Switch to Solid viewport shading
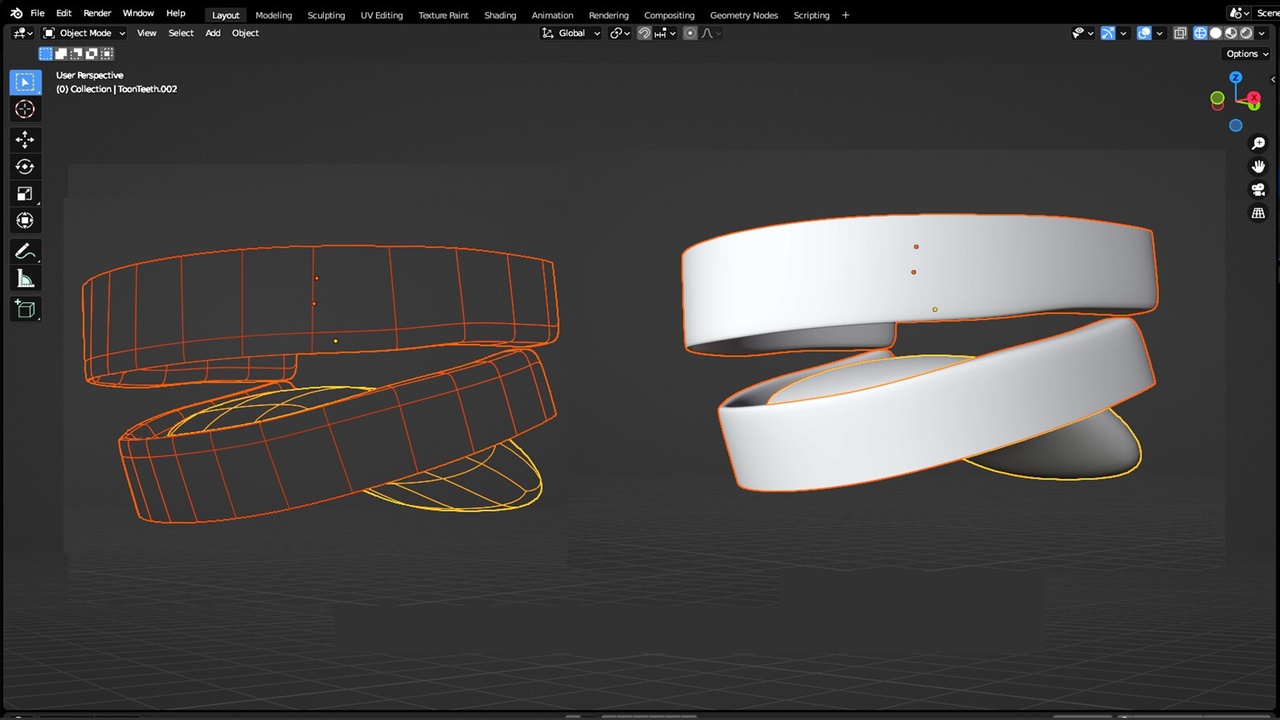The height and width of the screenshot is (720, 1280). pos(1216,33)
